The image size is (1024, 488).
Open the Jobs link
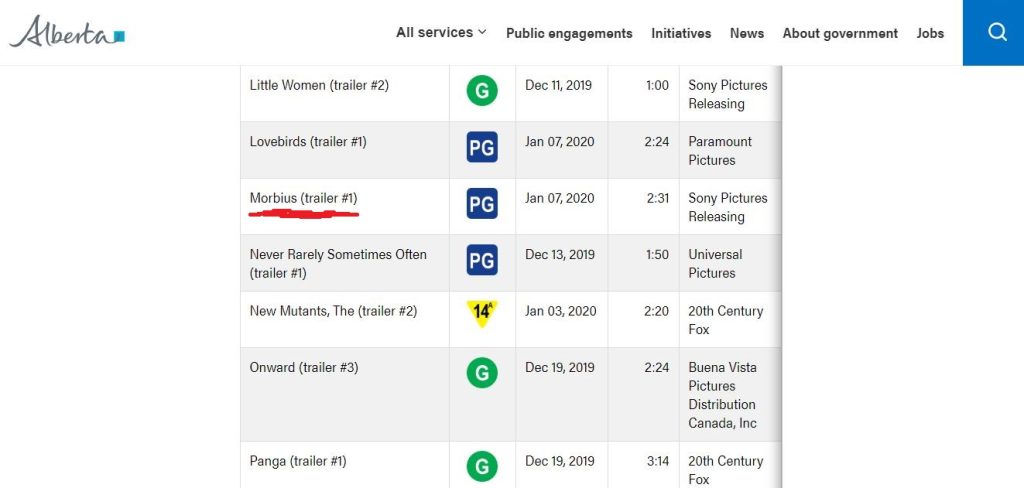[930, 33]
